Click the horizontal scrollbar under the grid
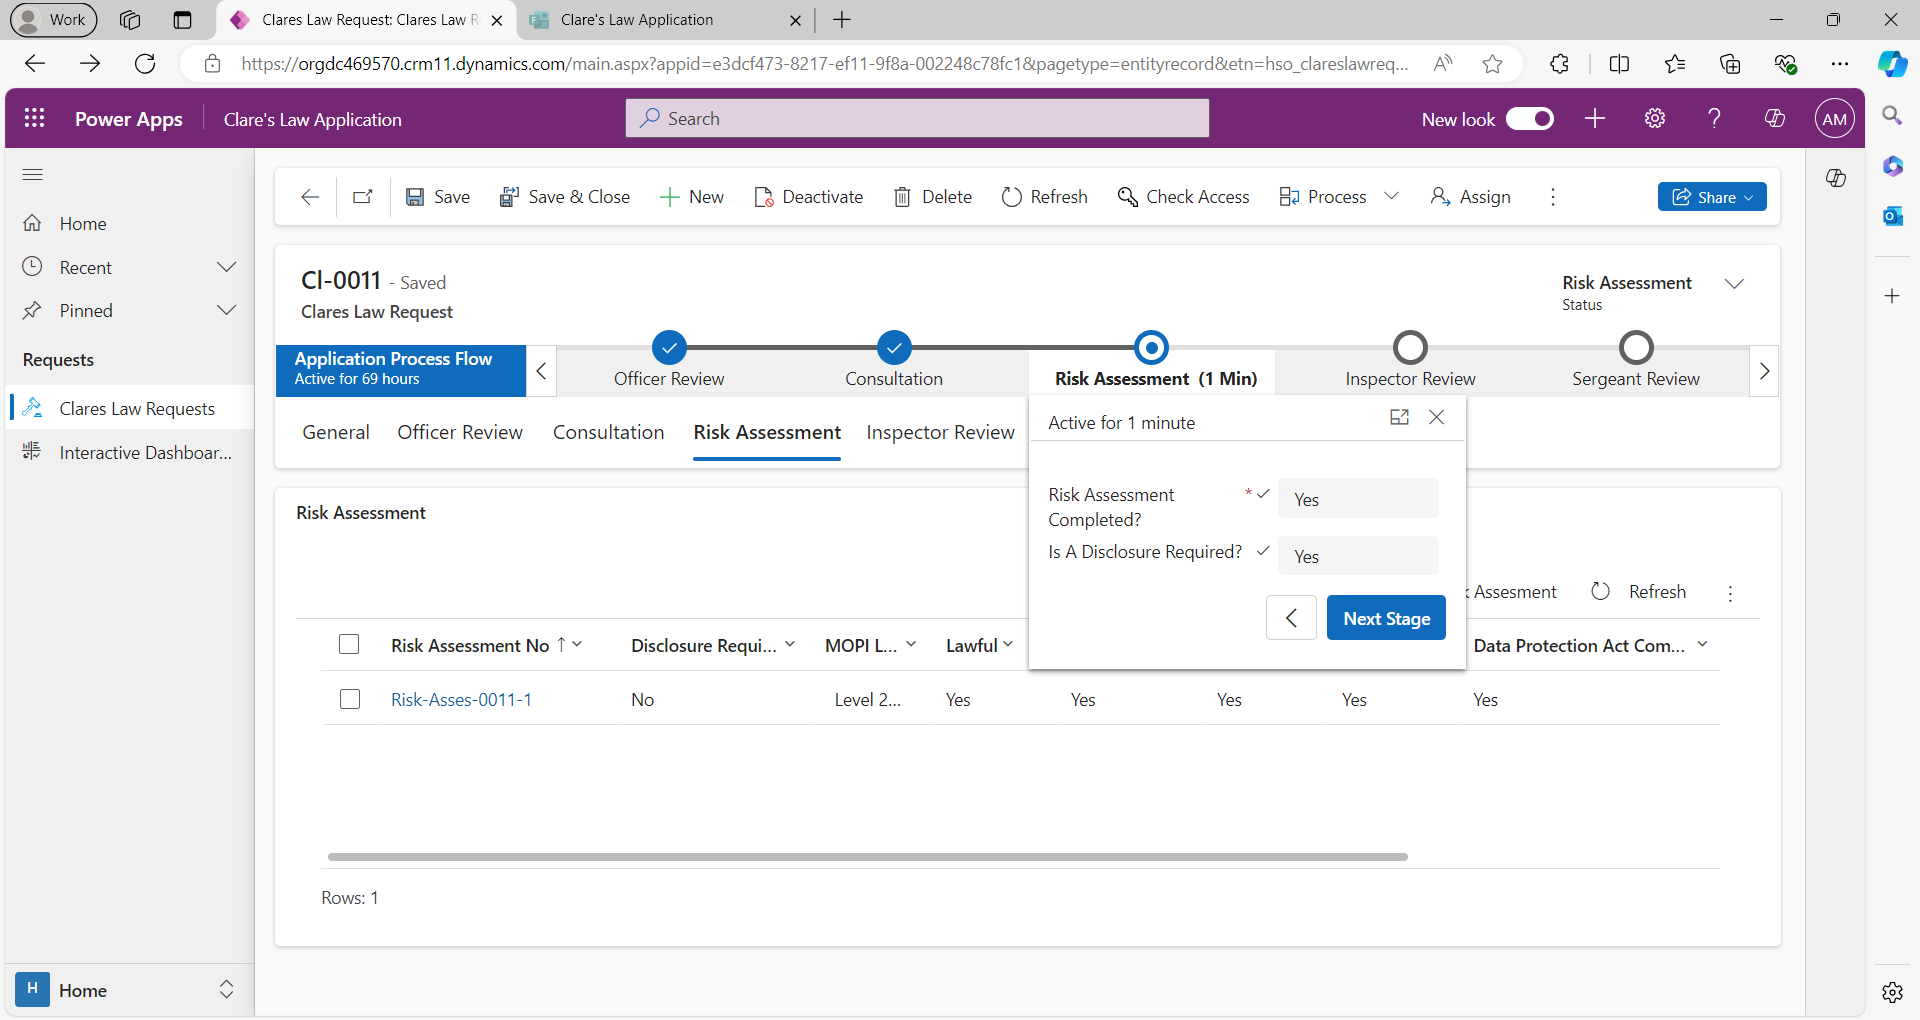 point(867,857)
